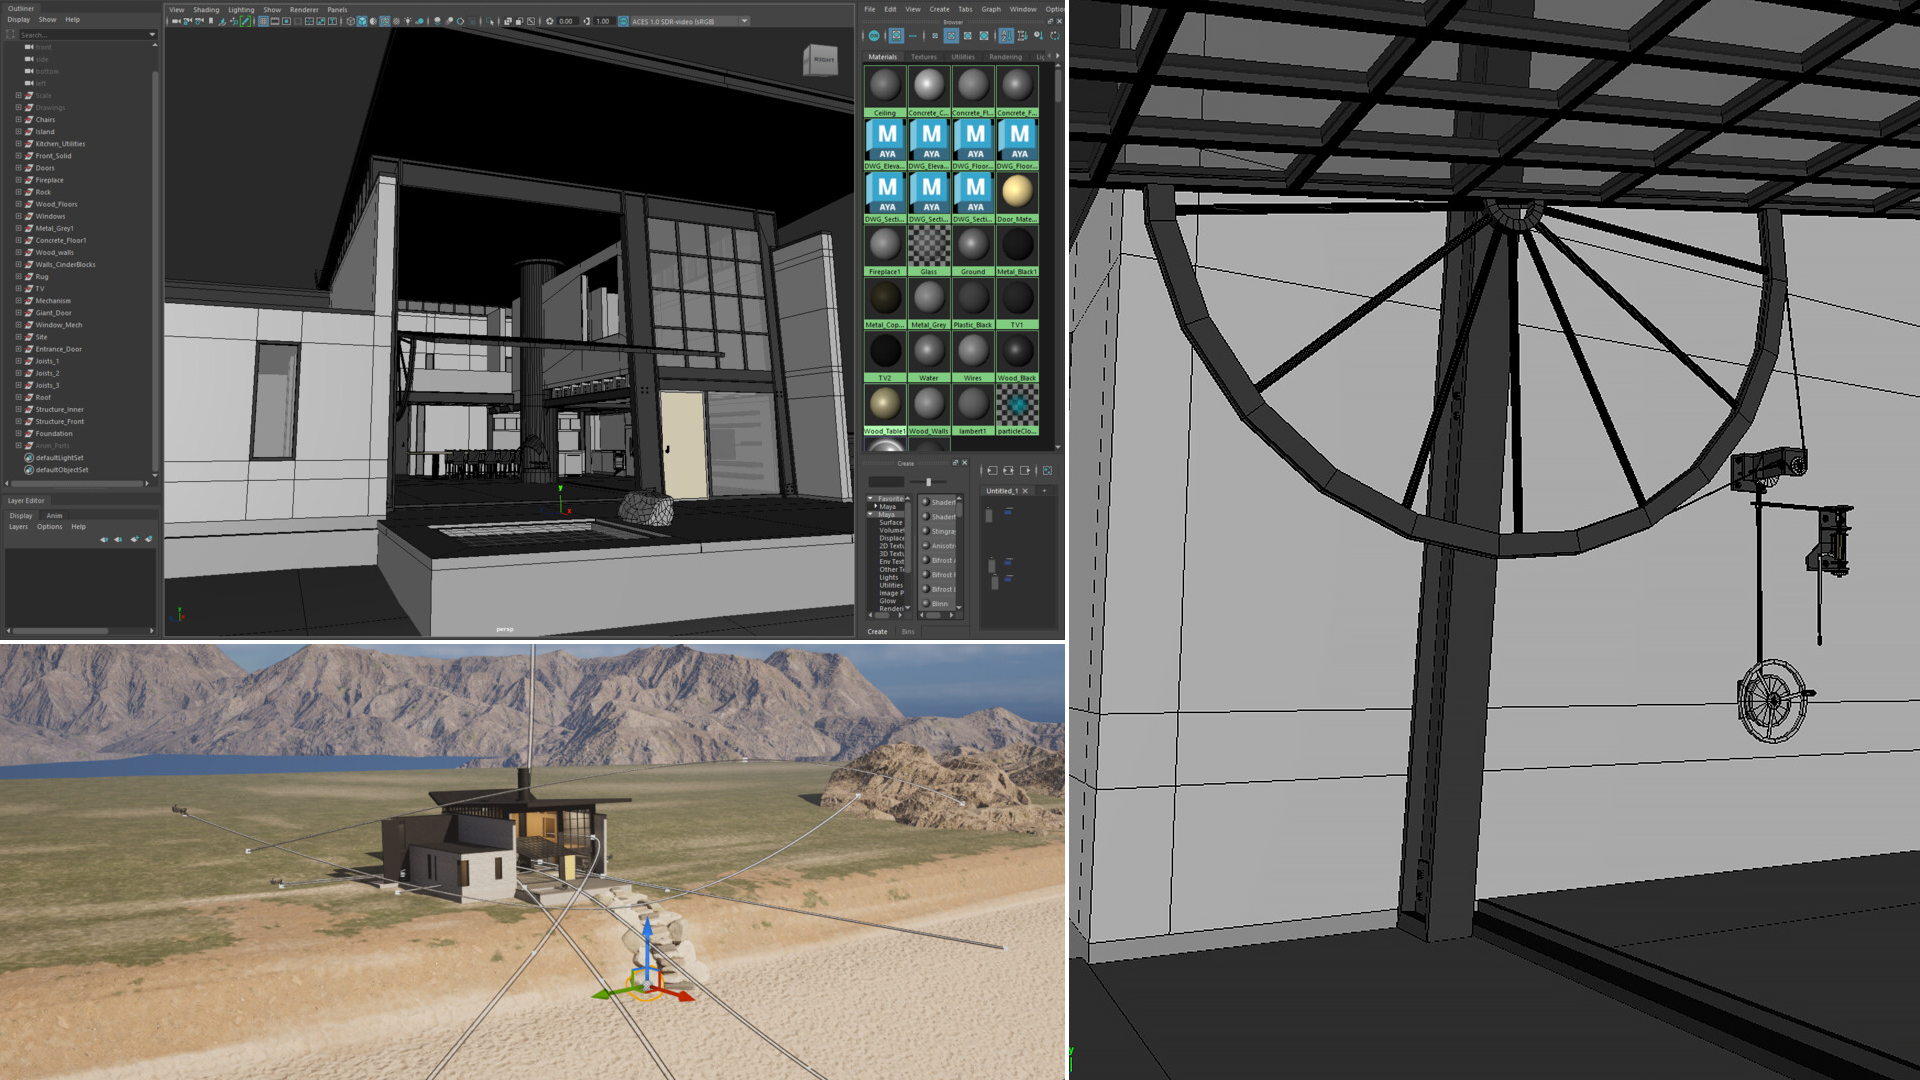Click the Create panel icon size slider
This screenshot has width=1920, height=1080.
coord(928,482)
